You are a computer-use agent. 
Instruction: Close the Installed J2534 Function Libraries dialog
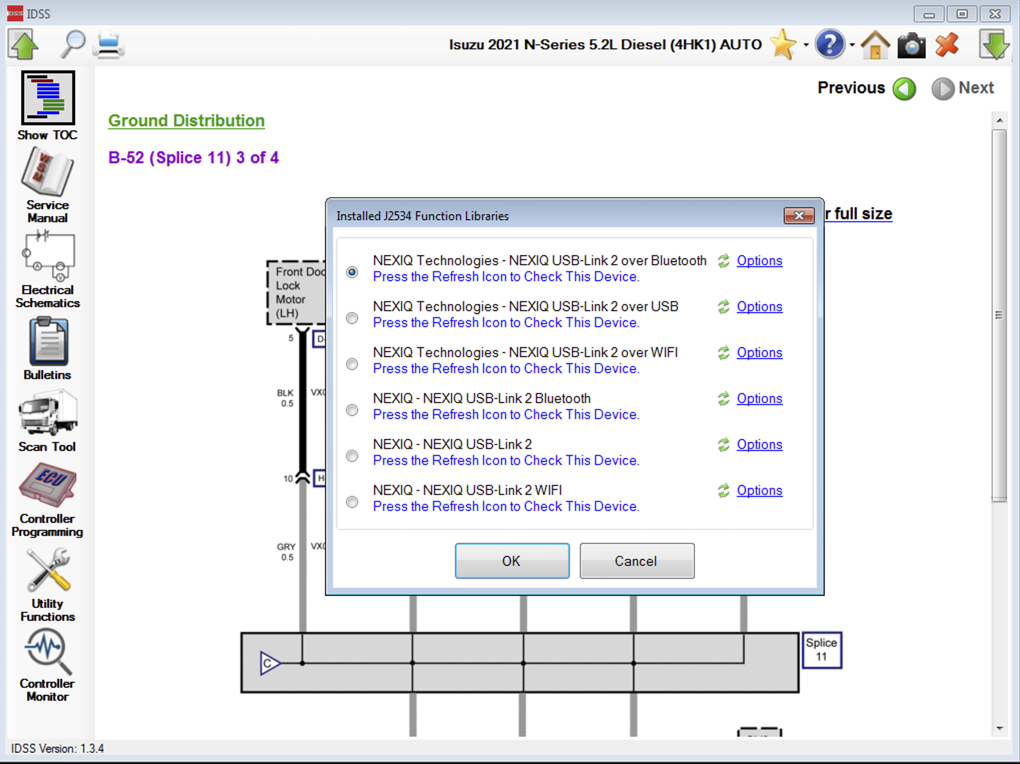pyautogui.click(x=799, y=215)
